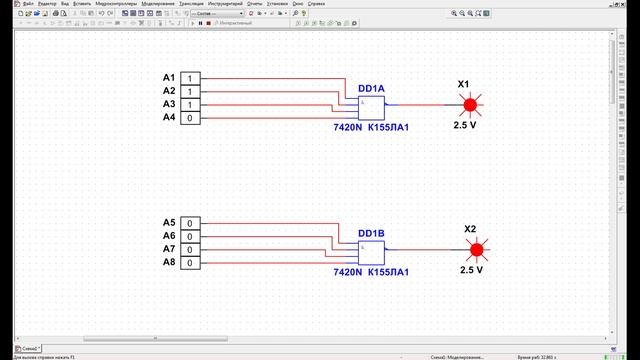Open the Вставить menu

click(82, 4)
